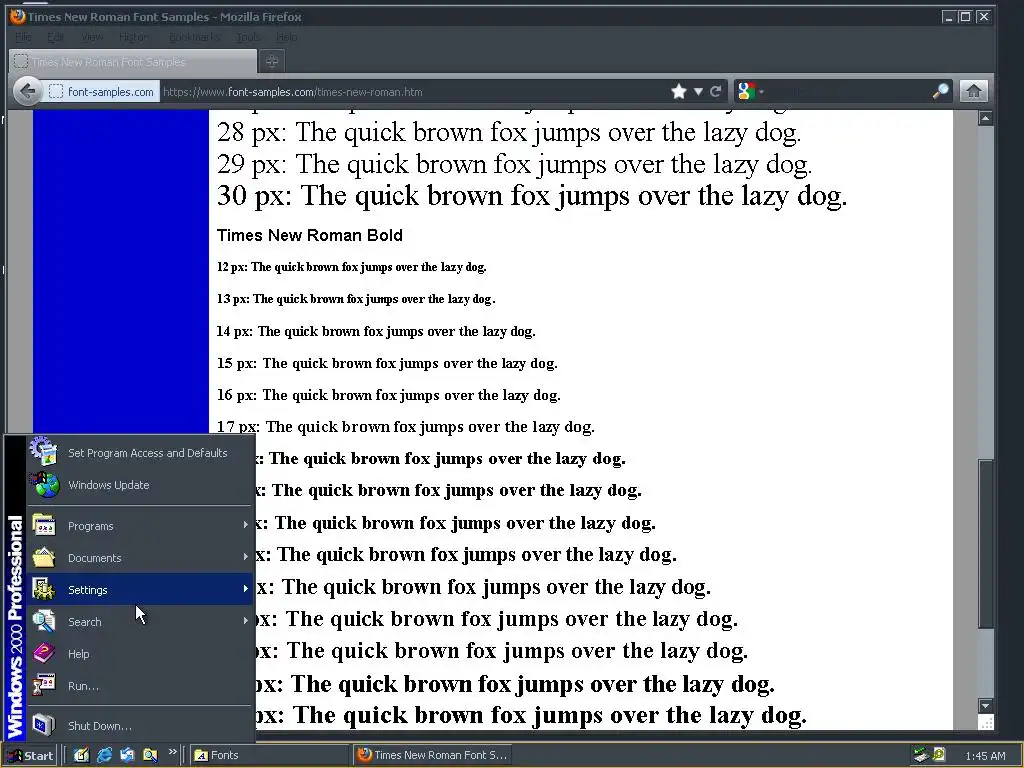Click the tray icon next to the clock
Screen dimensions: 1024x768
pyautogui.click(x=939, y=755)
